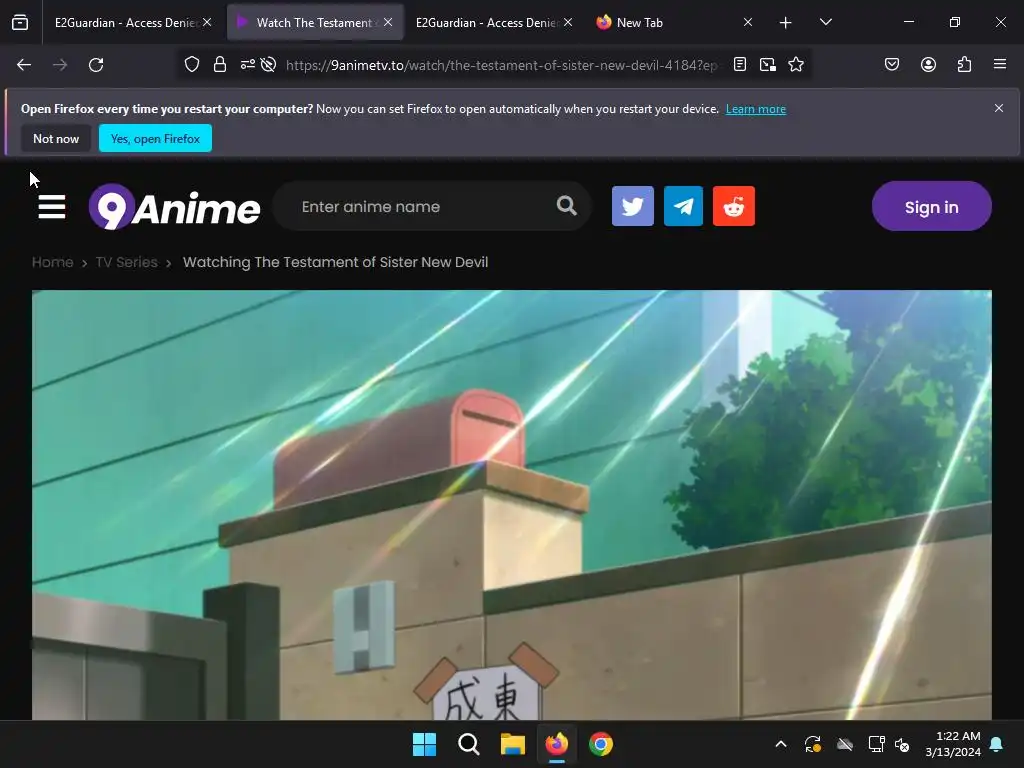Close the first E2Guardian tab
Screen dimensions: 1024x768
[207, 22]
